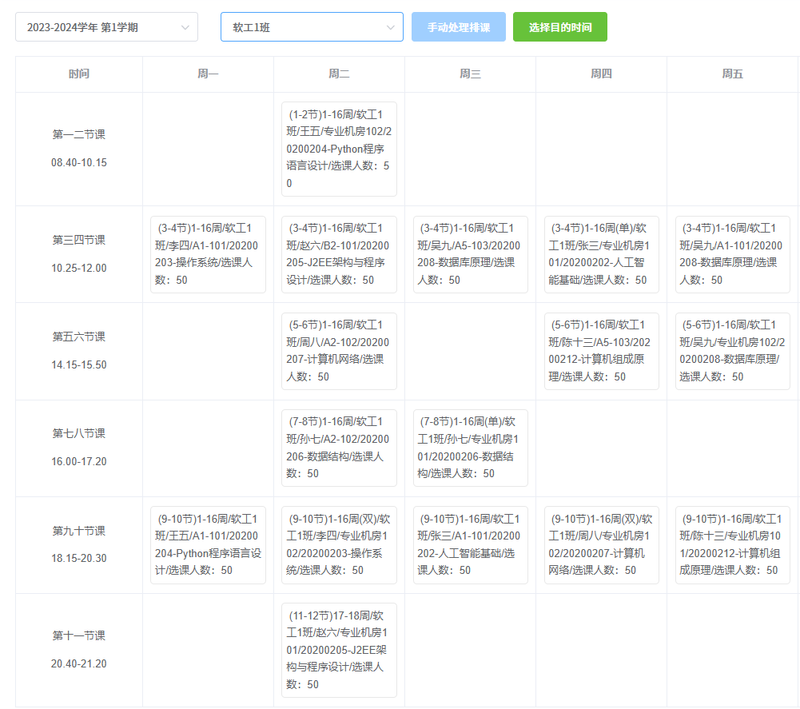Open the 2023-2024学年 第1学期 semester dropdown
This screenshot has height=709, width=800.
point(107,27)
